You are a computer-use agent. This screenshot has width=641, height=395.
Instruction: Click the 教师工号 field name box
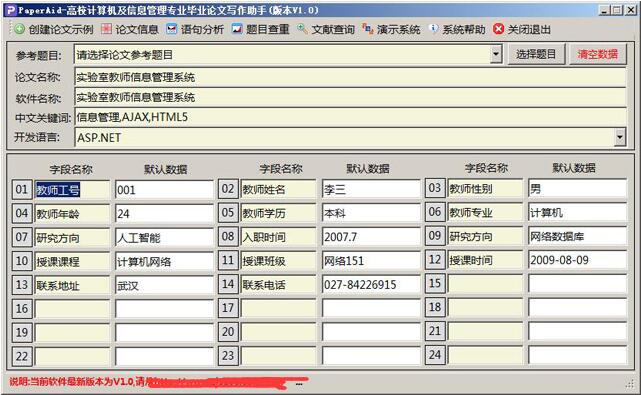[x=72, y=190]
